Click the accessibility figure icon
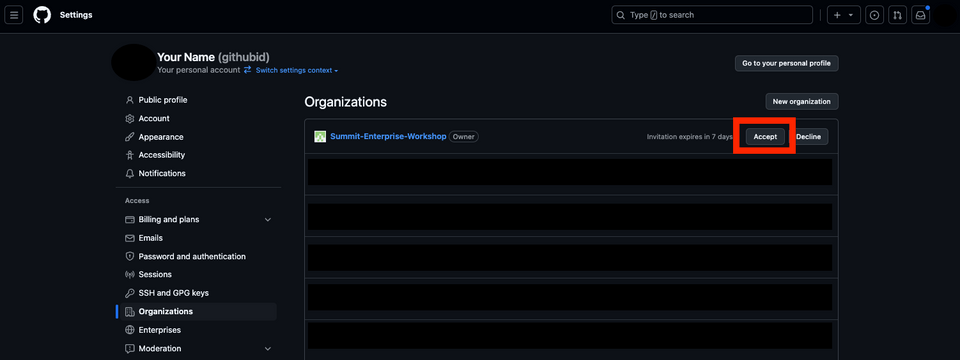Image resolution: width=960 pixels, height=360 pixels. (x=129, y=155)
